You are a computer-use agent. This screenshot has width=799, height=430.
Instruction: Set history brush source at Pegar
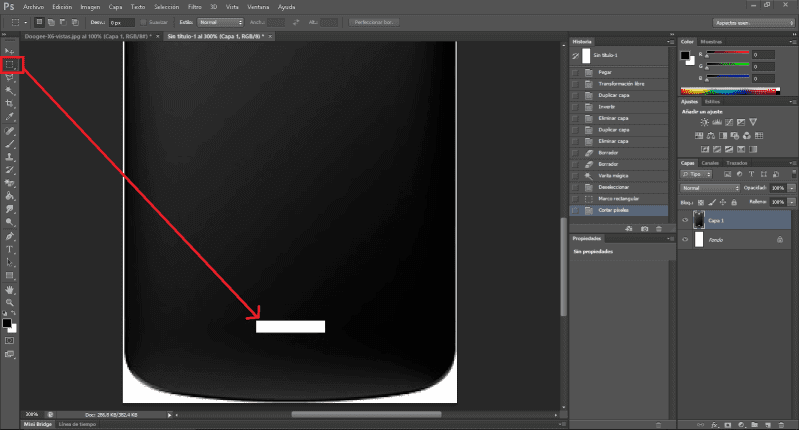pos(575,72)
